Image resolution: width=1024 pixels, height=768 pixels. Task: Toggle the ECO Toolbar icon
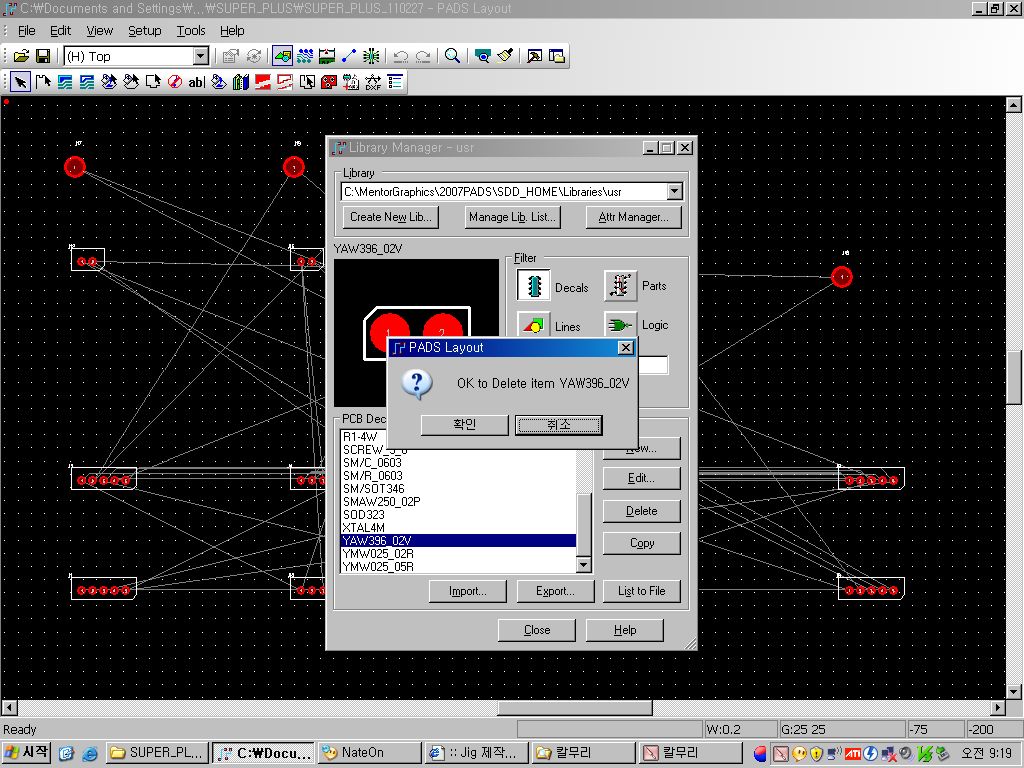(349, 56)
